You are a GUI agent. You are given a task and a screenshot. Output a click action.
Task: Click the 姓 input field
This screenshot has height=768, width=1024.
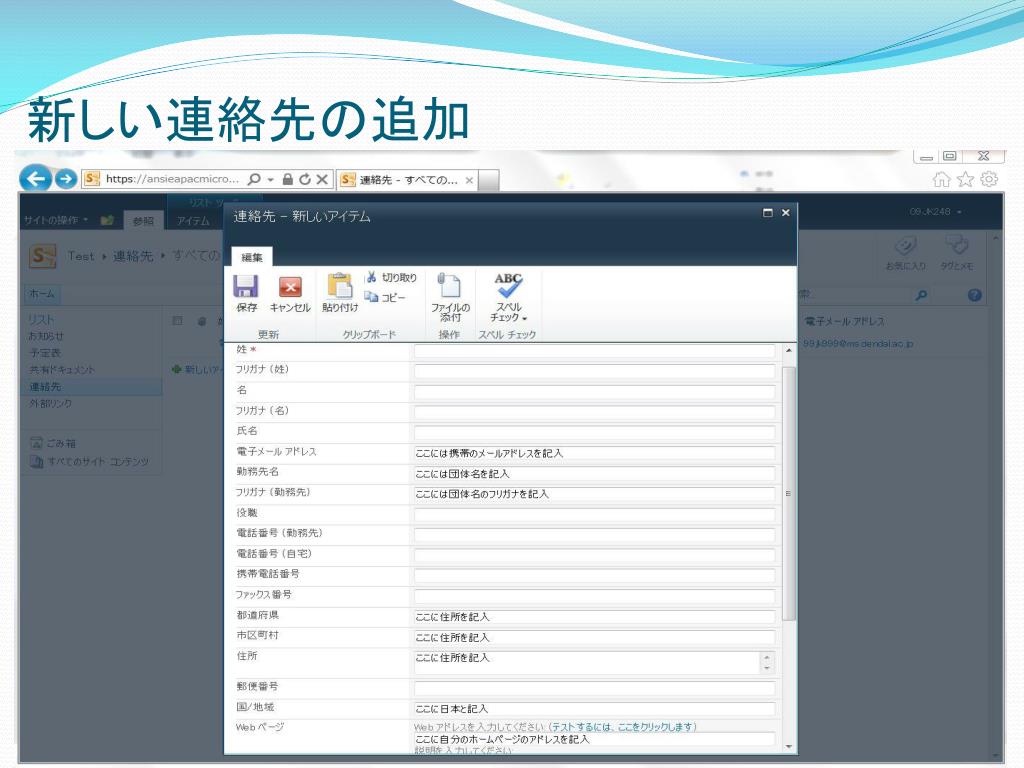point(594,351)
